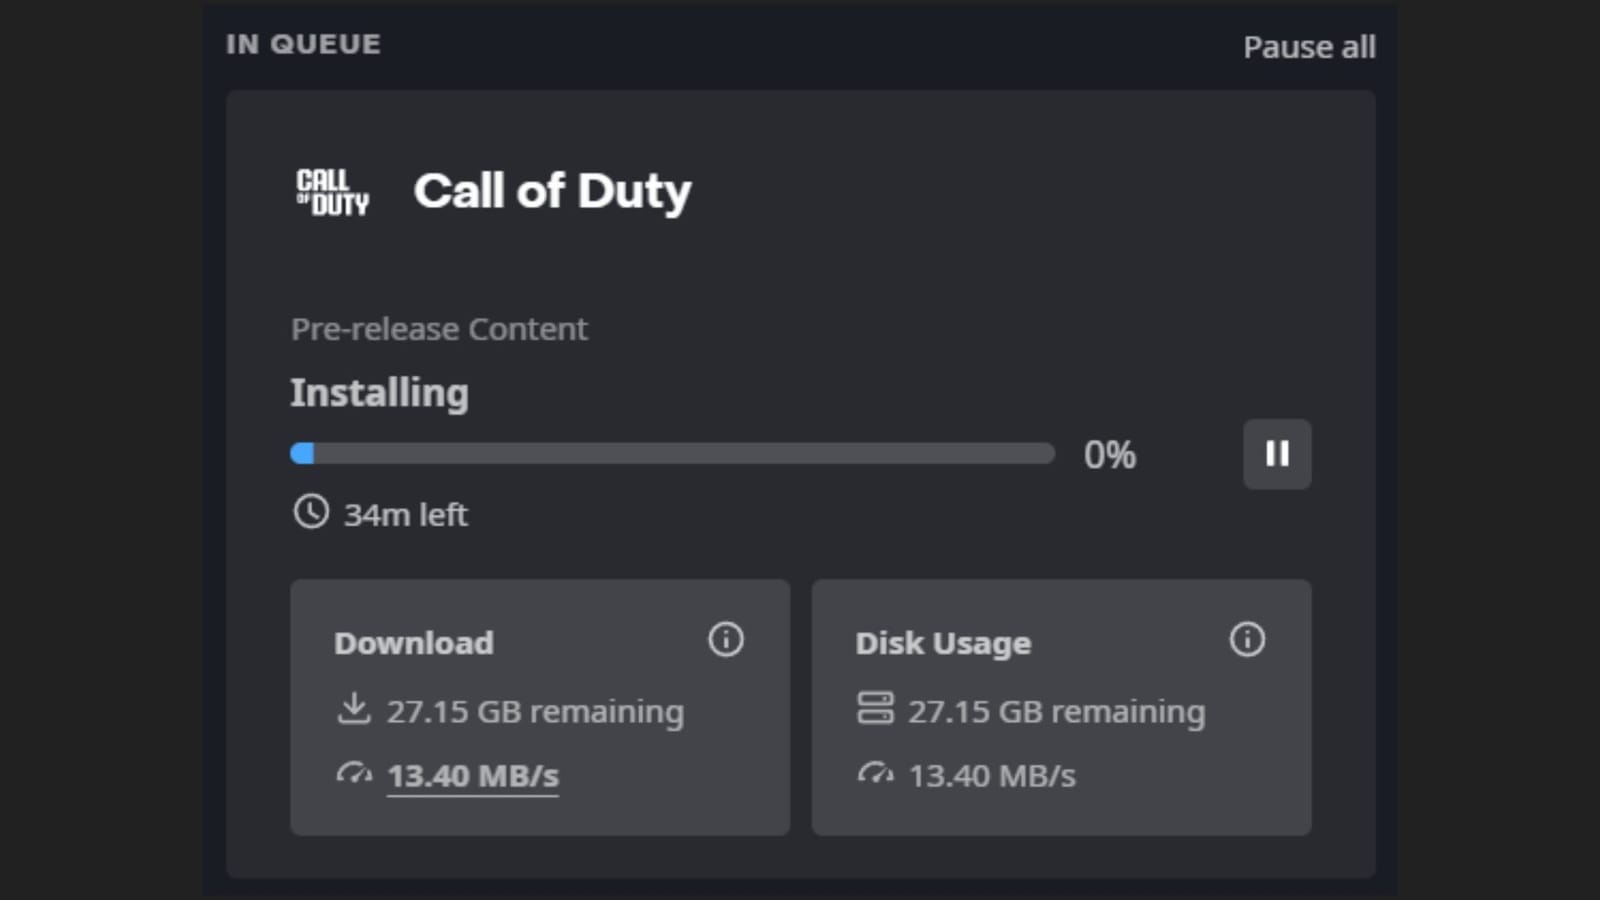Viewport: 1600px width, 900px height.
Task: Click the Call of Duty title text
Action: [553, 192]
